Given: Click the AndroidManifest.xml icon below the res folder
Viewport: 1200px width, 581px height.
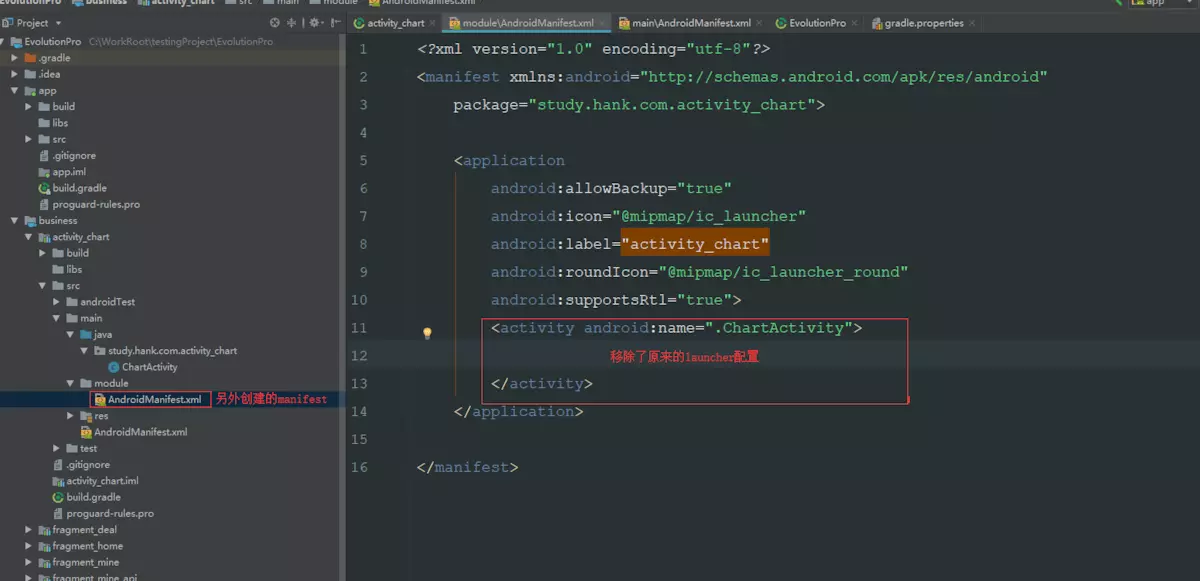Looking at the screenshot, I should coord(86,432).
